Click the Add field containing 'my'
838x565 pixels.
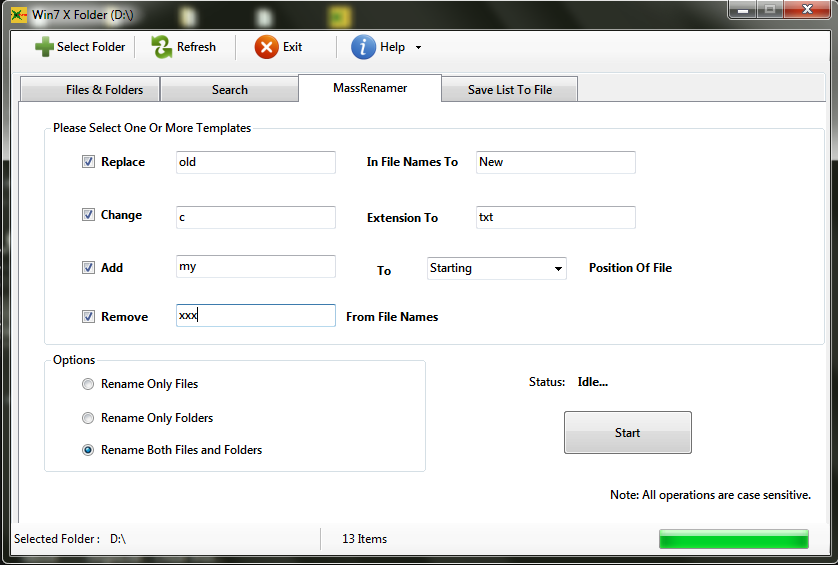pyautogui.click(x=255, y=266)
